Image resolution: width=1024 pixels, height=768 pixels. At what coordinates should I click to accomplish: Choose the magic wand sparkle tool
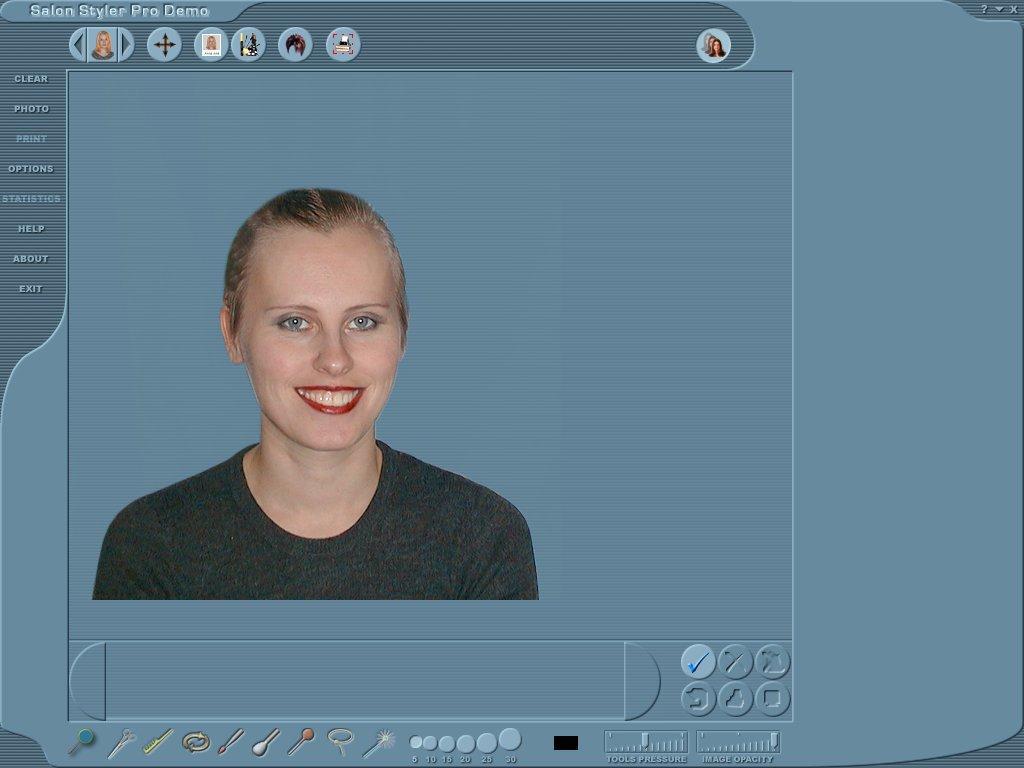379,742
